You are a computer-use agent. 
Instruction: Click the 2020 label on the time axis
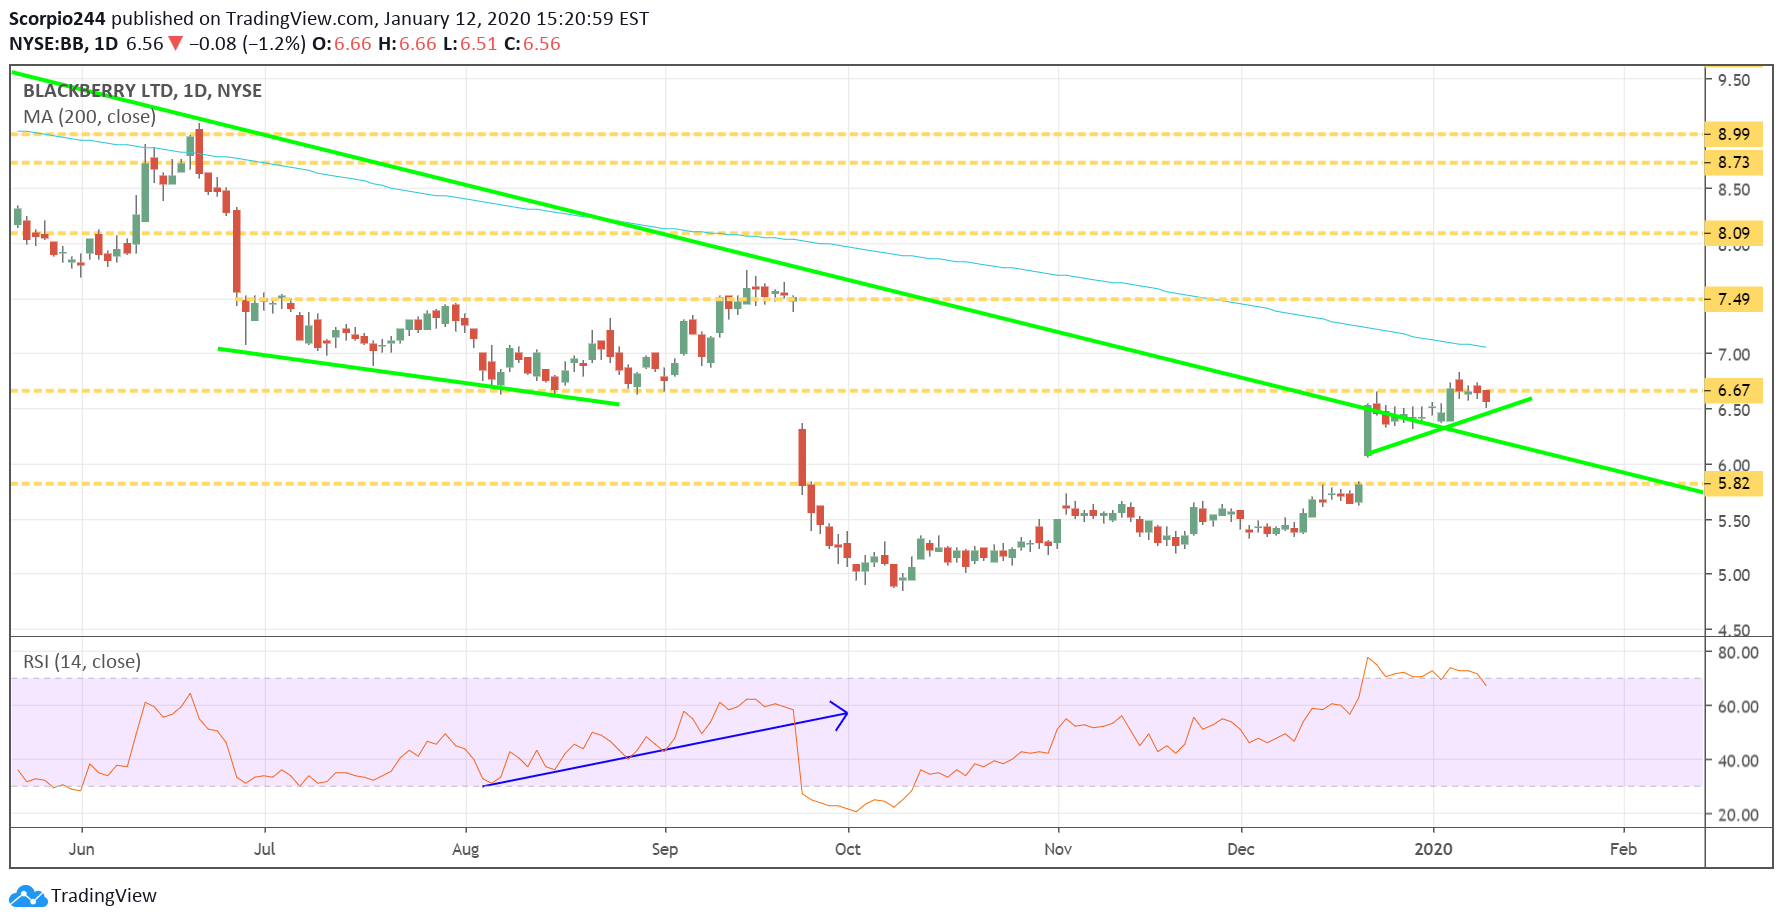tap(1434, 849)
